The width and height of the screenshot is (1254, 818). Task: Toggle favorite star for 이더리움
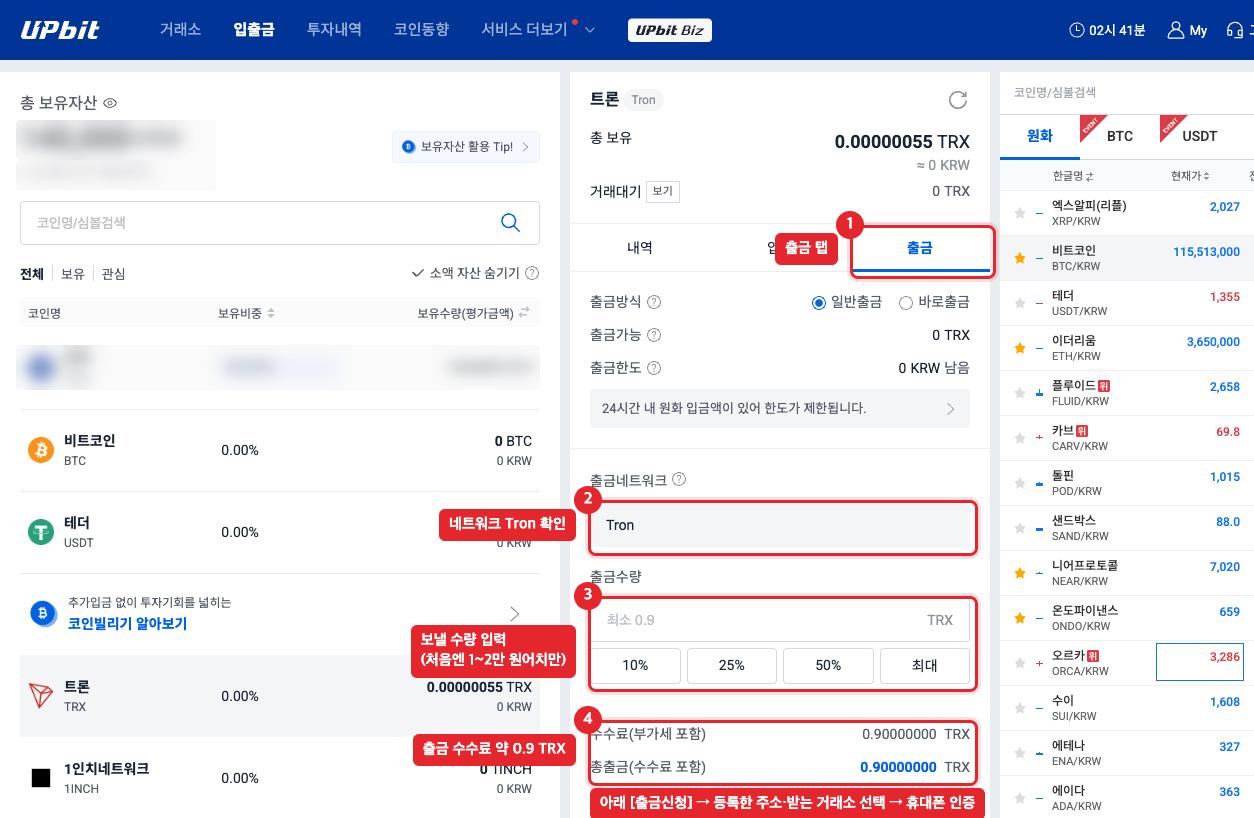click(1020, 348)
